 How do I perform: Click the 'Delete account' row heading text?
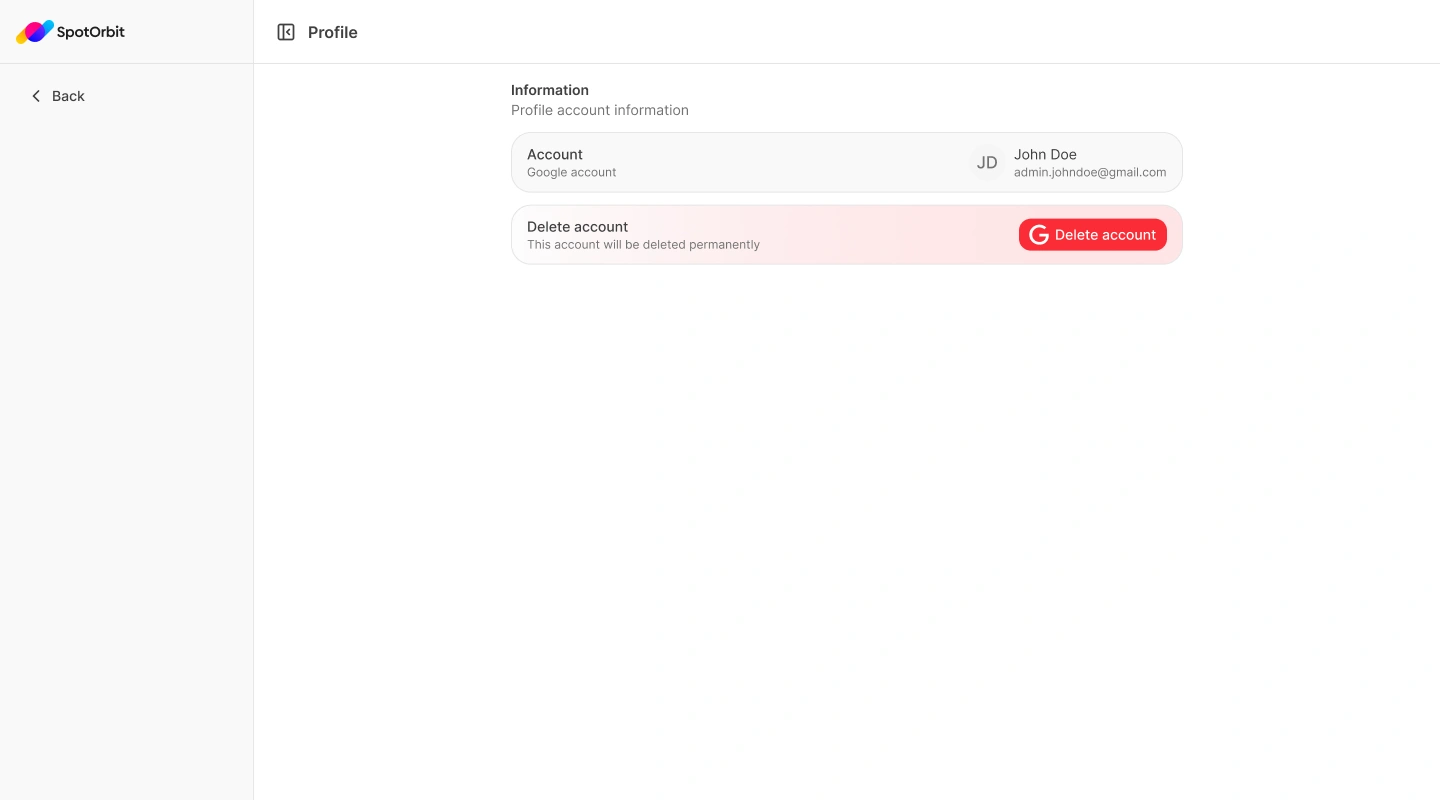pyautogui.click(x=578, y=226)
